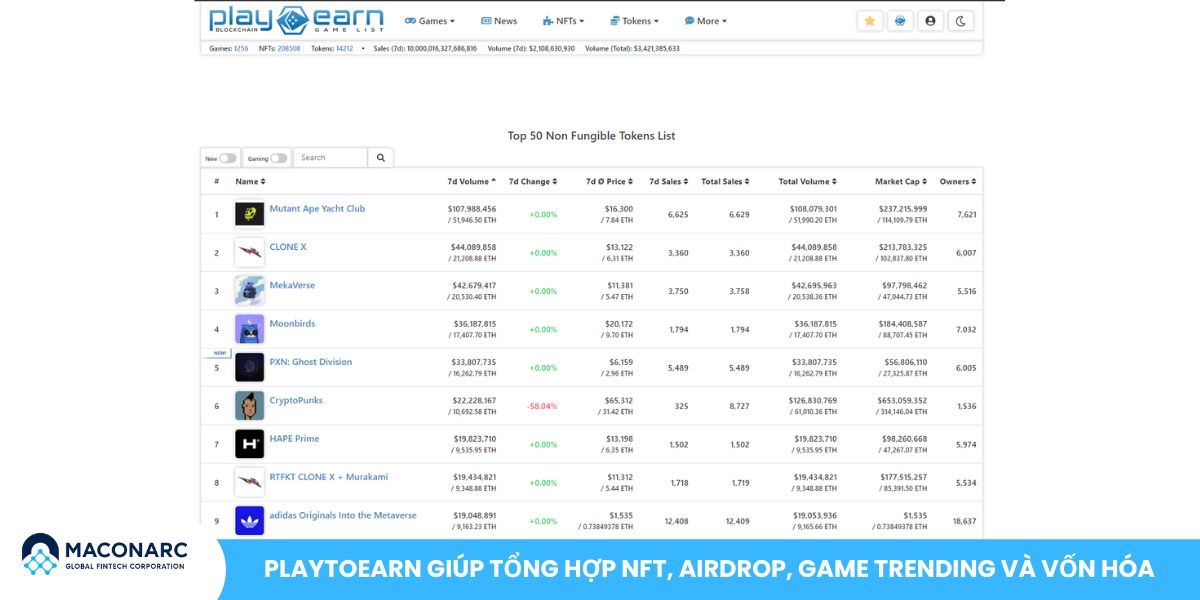Open the More dropdown
The image size is (1200, 600).
coord(706,20)
